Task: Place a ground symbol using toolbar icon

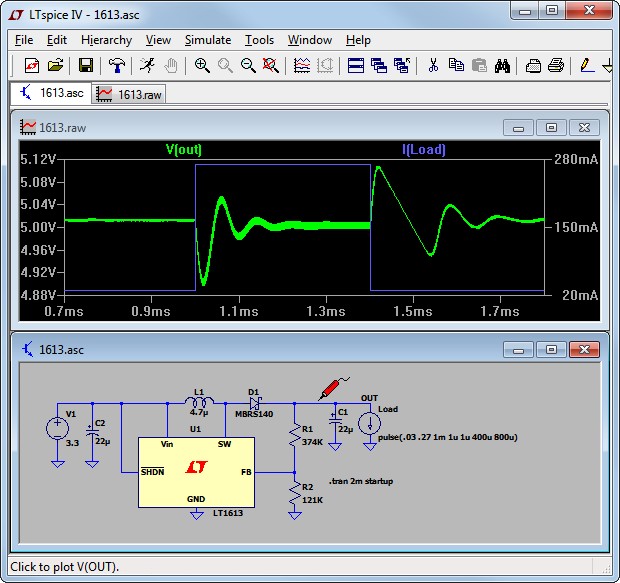Action: pos(607,65)
